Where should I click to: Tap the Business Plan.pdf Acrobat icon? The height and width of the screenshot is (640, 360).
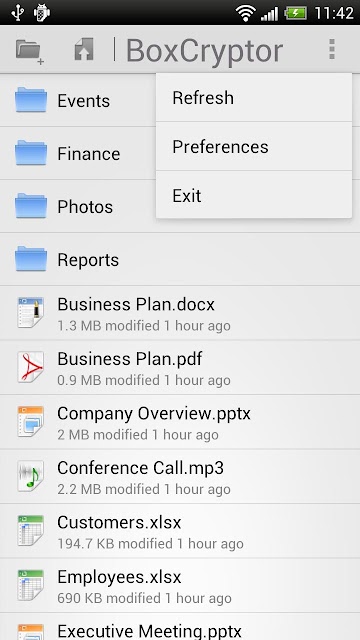click(x=31, y=367)
